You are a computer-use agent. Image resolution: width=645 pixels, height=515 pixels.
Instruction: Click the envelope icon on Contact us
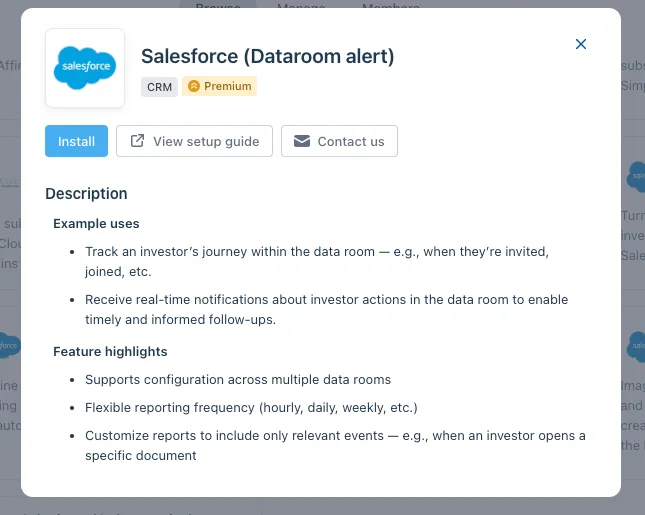coord(302,141)
